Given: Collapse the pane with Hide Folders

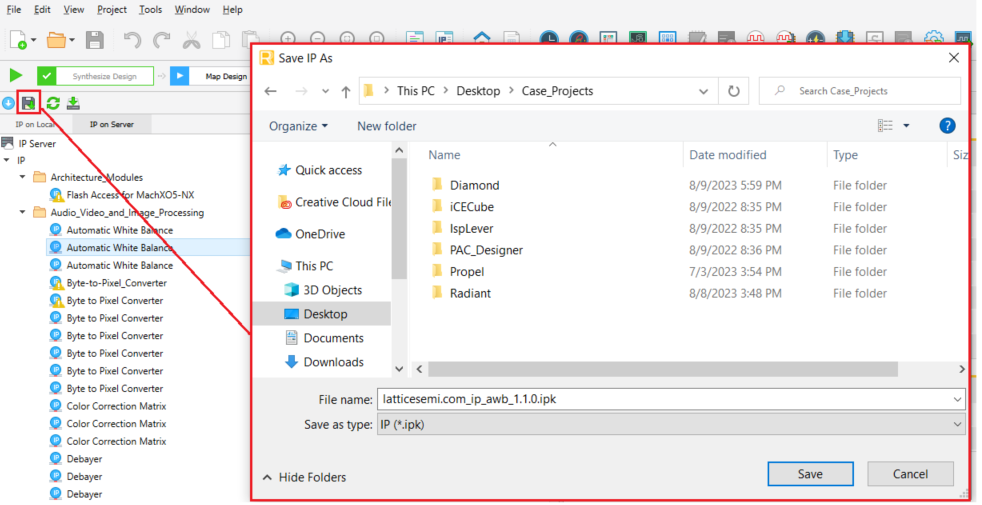Looking at the screenshot, I should click(x=304, y=477).
